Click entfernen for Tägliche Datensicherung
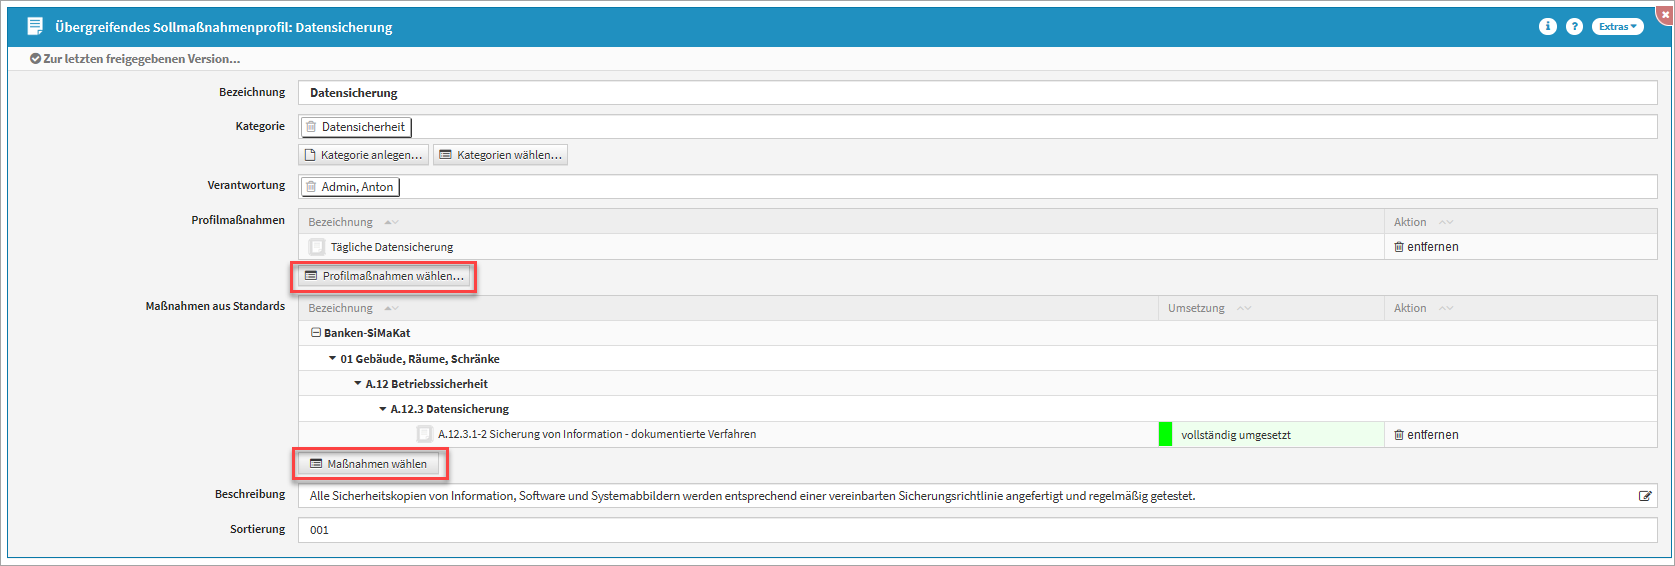 point(1426,247)
